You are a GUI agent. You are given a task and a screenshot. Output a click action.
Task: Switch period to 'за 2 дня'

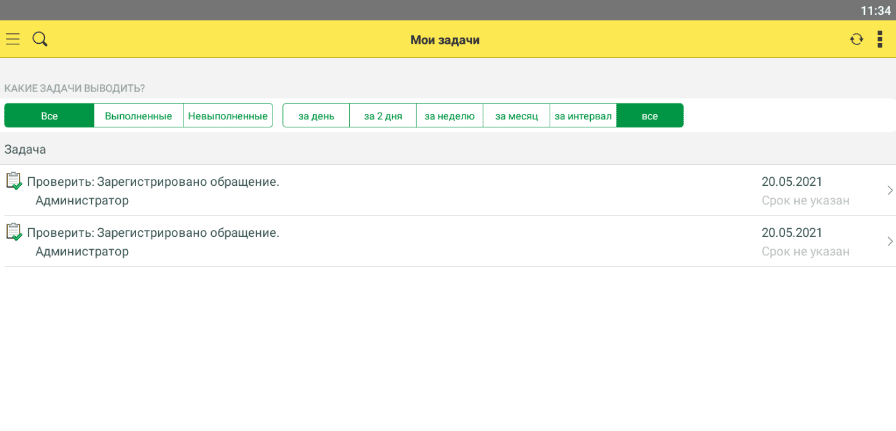coord(383,116)
